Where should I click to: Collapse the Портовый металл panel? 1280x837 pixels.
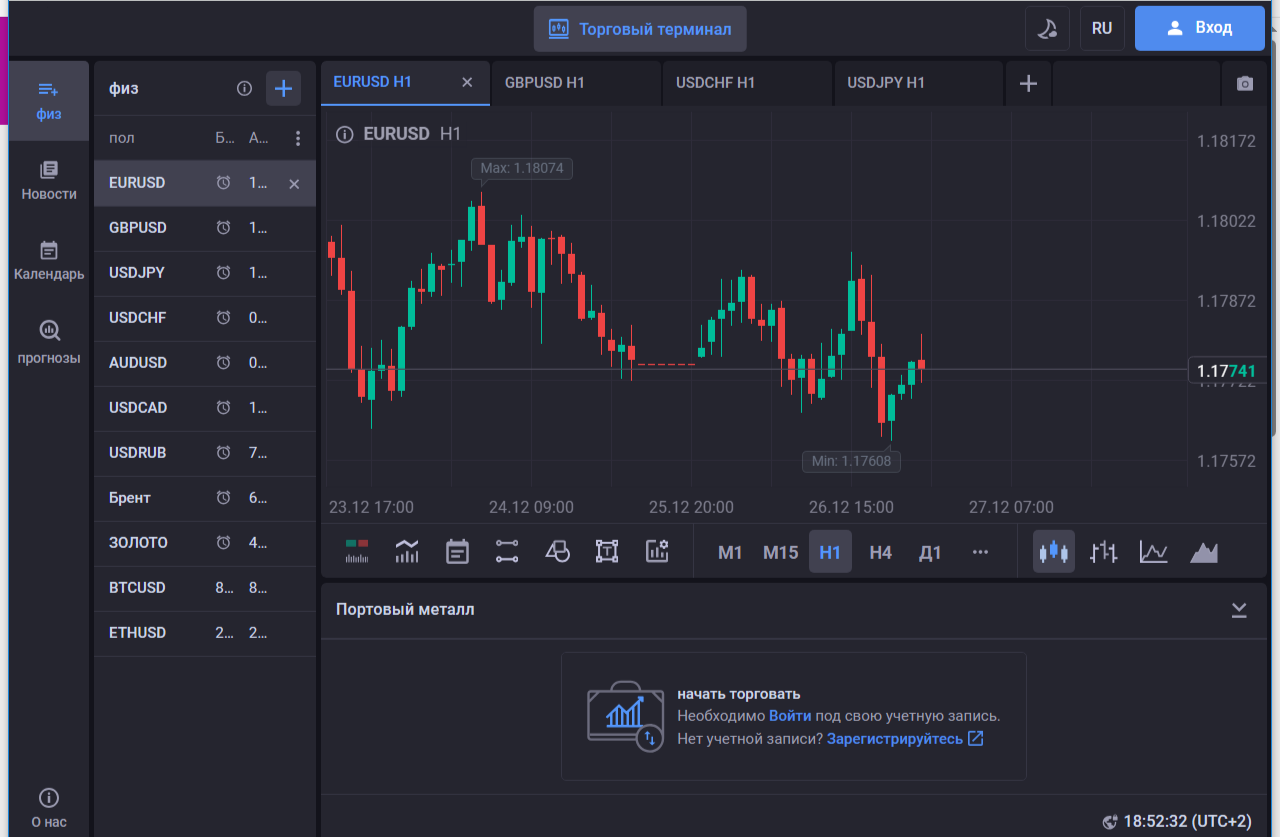(1239, 610)
